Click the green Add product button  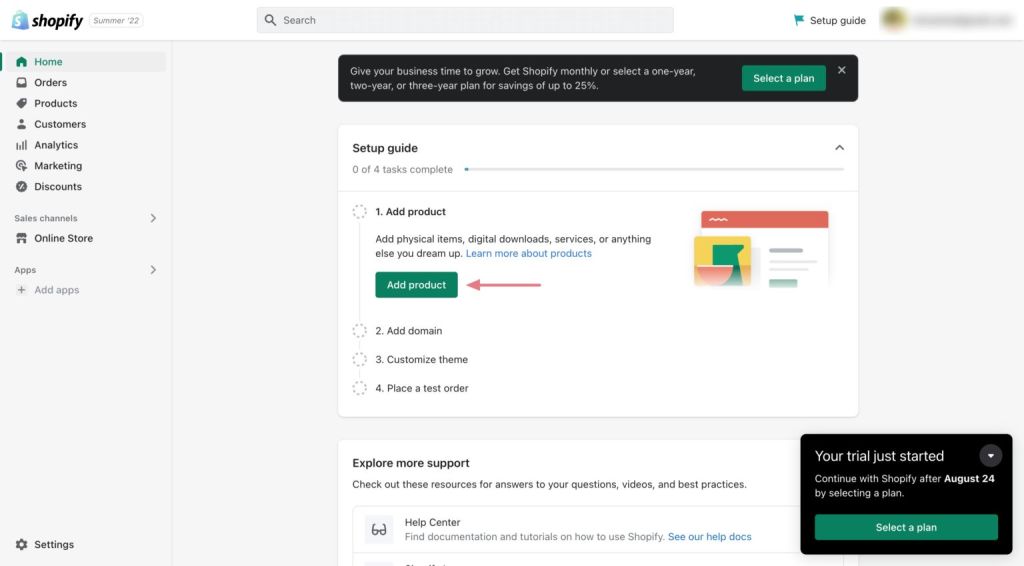[x=416, y=285]
